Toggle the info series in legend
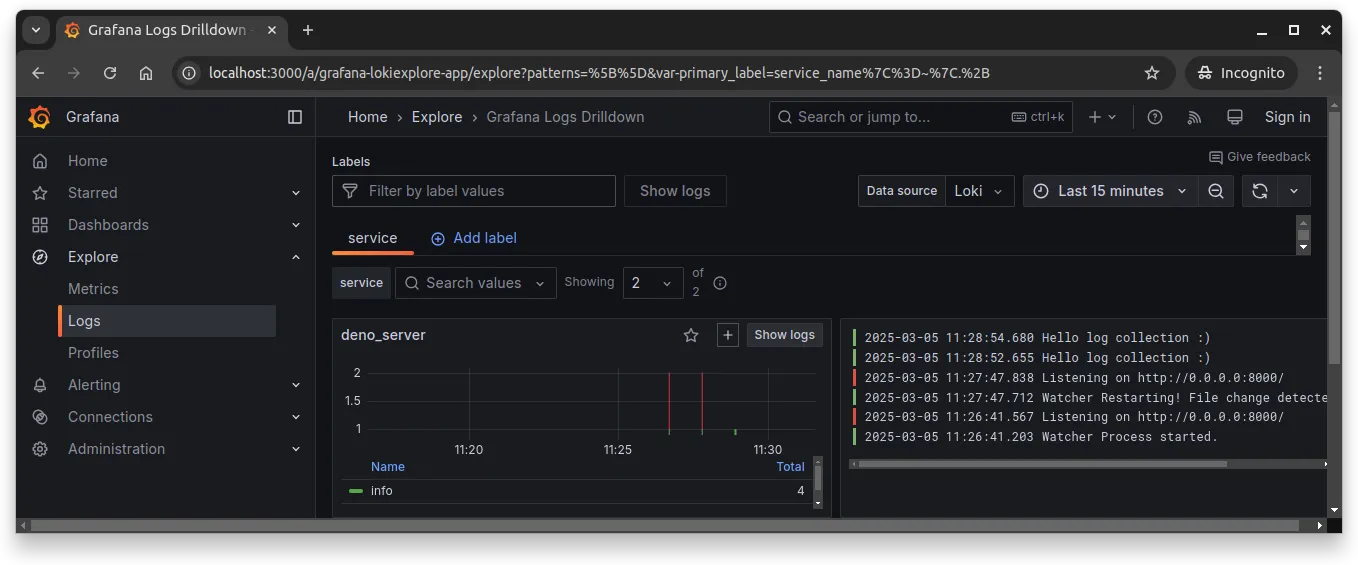The height and width of the screenshot is (565, 1358). click(x=382, y=491)
